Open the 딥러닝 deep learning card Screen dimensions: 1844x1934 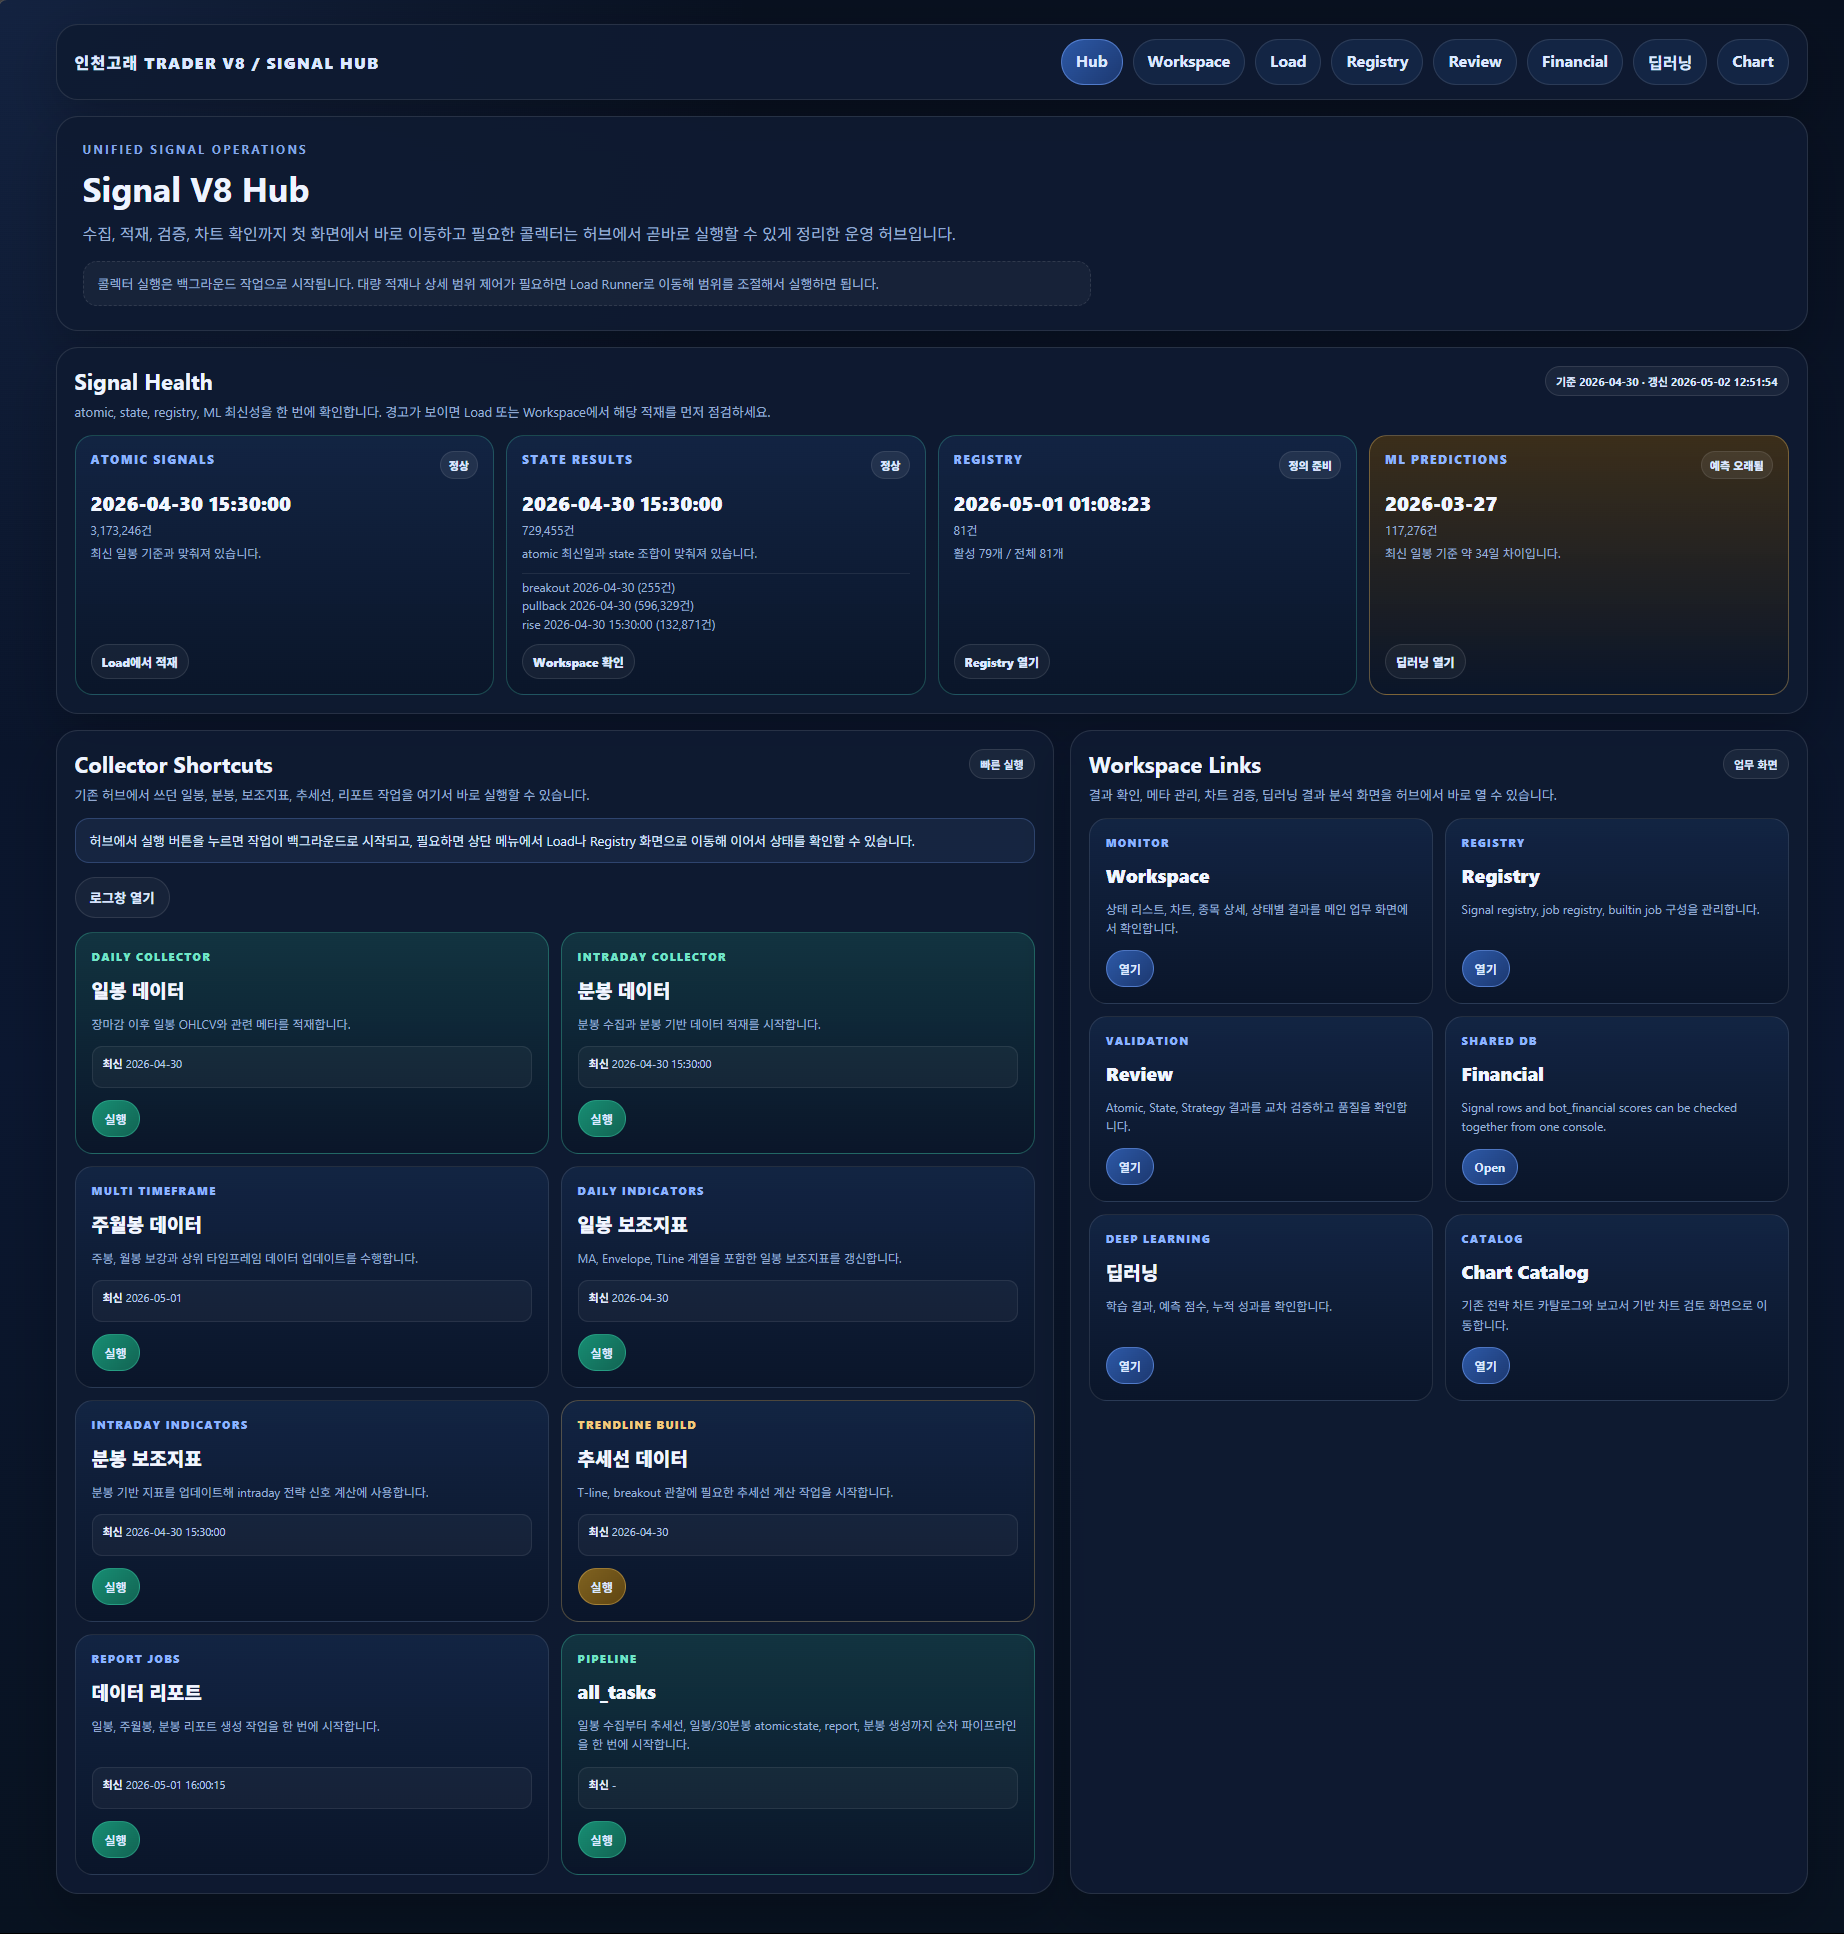(1130, 1366)
